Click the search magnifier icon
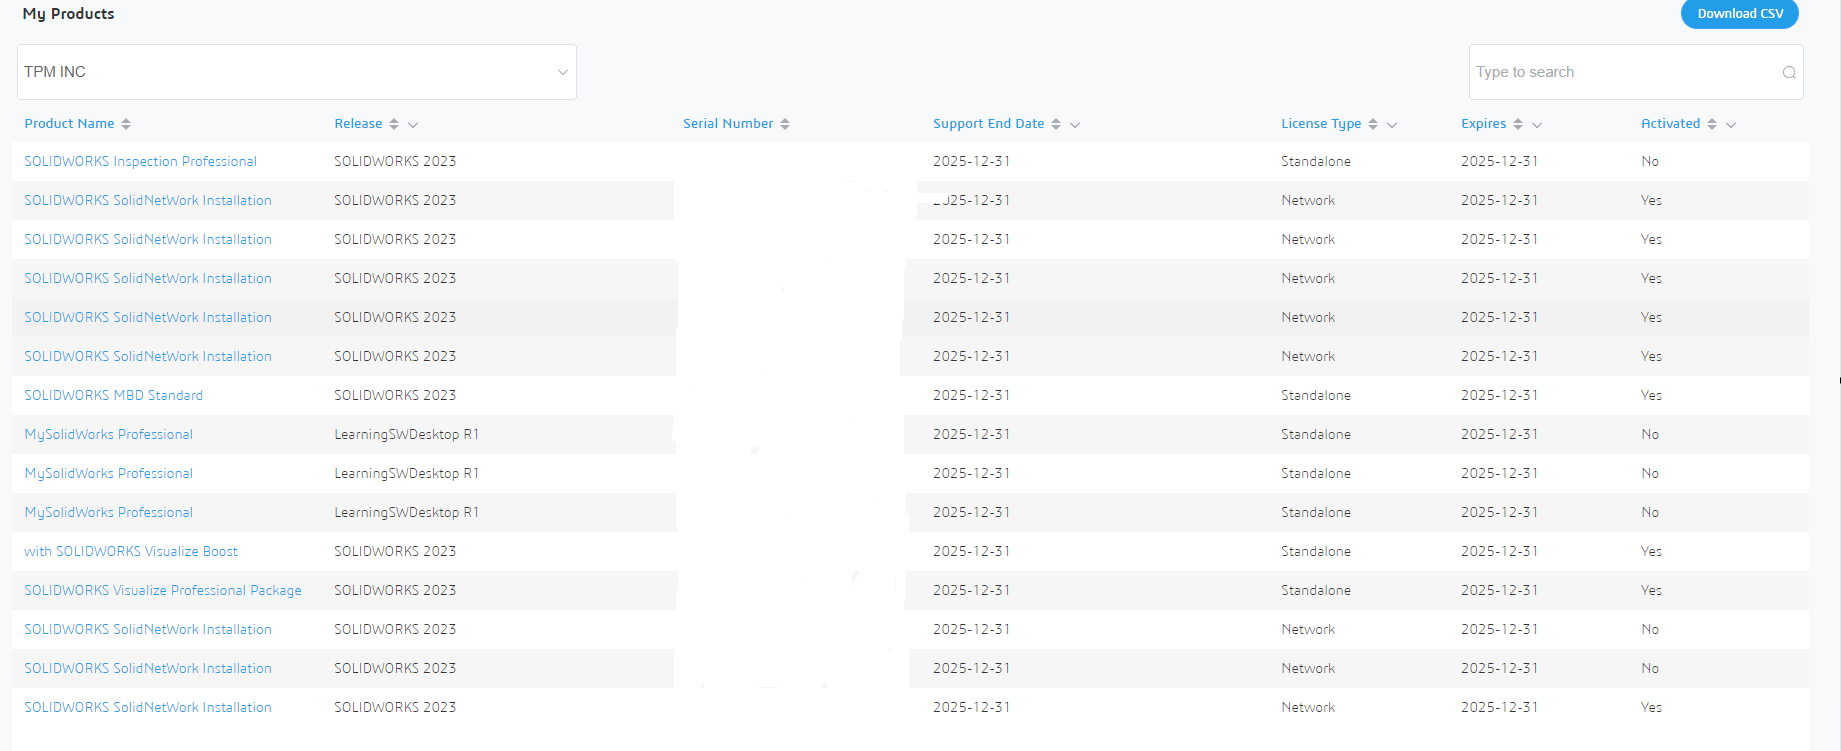Screen dimensions: 1841x751 pos(1789,72)
